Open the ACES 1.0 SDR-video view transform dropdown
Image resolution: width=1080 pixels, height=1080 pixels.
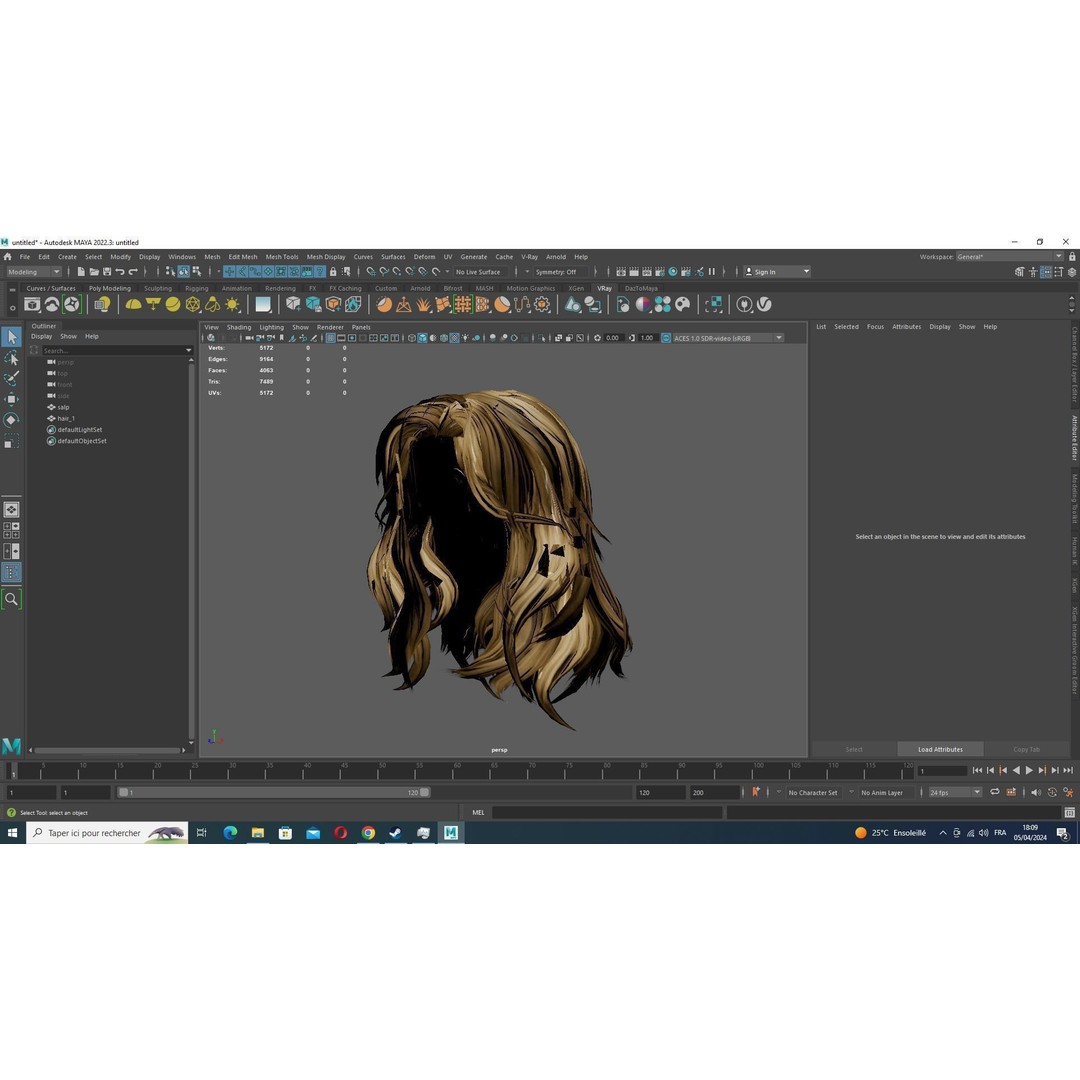(727, 338)
